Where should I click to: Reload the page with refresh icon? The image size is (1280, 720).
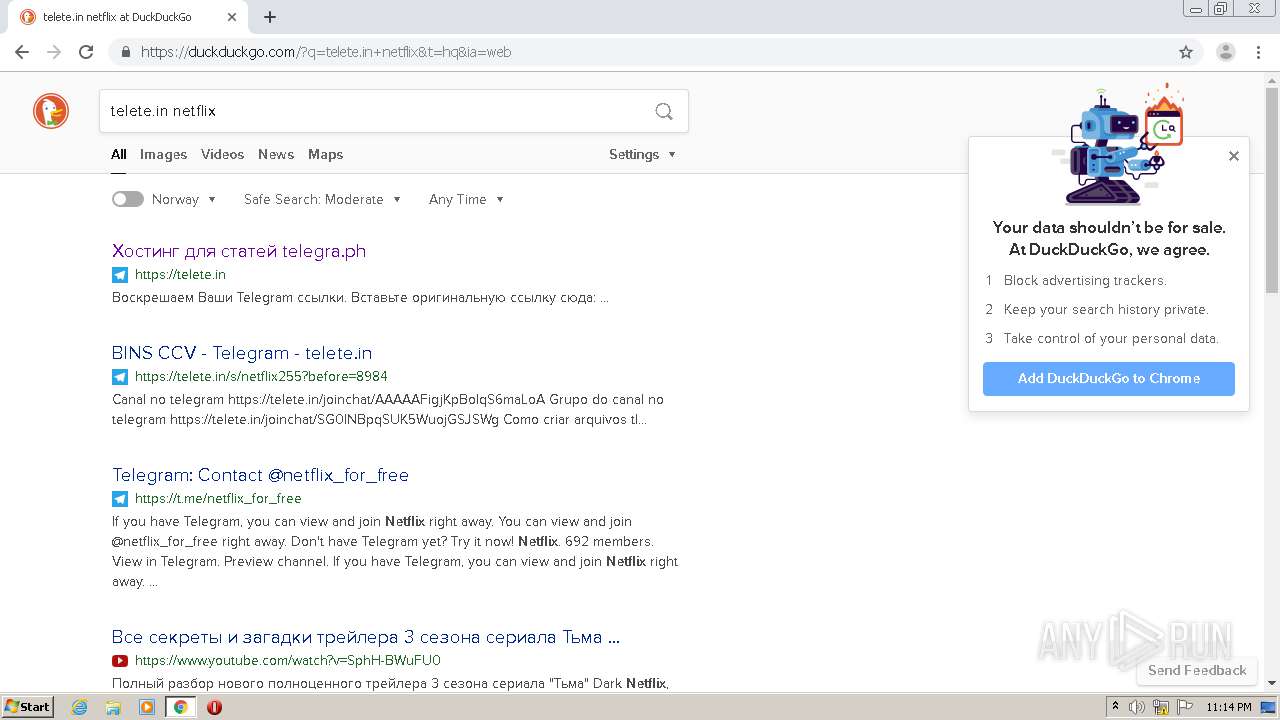point(86,52)
